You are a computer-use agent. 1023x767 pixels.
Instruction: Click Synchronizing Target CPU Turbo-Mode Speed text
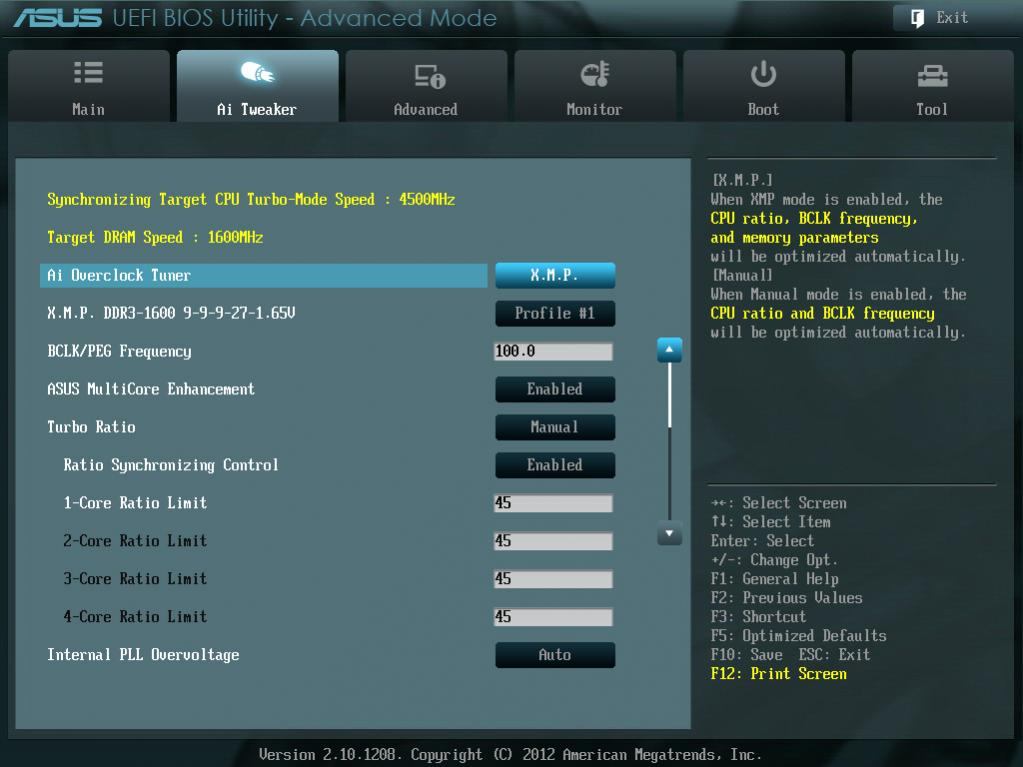point(251,200)
